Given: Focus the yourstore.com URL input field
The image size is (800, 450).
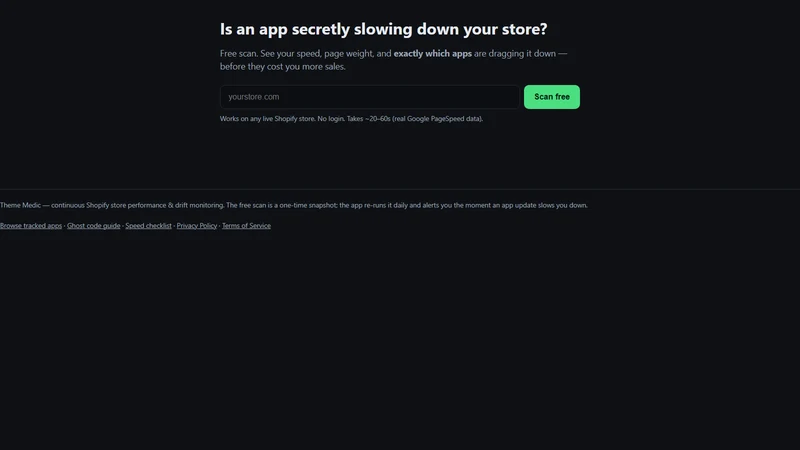Looking at the screenshot, I should (370, 97).
